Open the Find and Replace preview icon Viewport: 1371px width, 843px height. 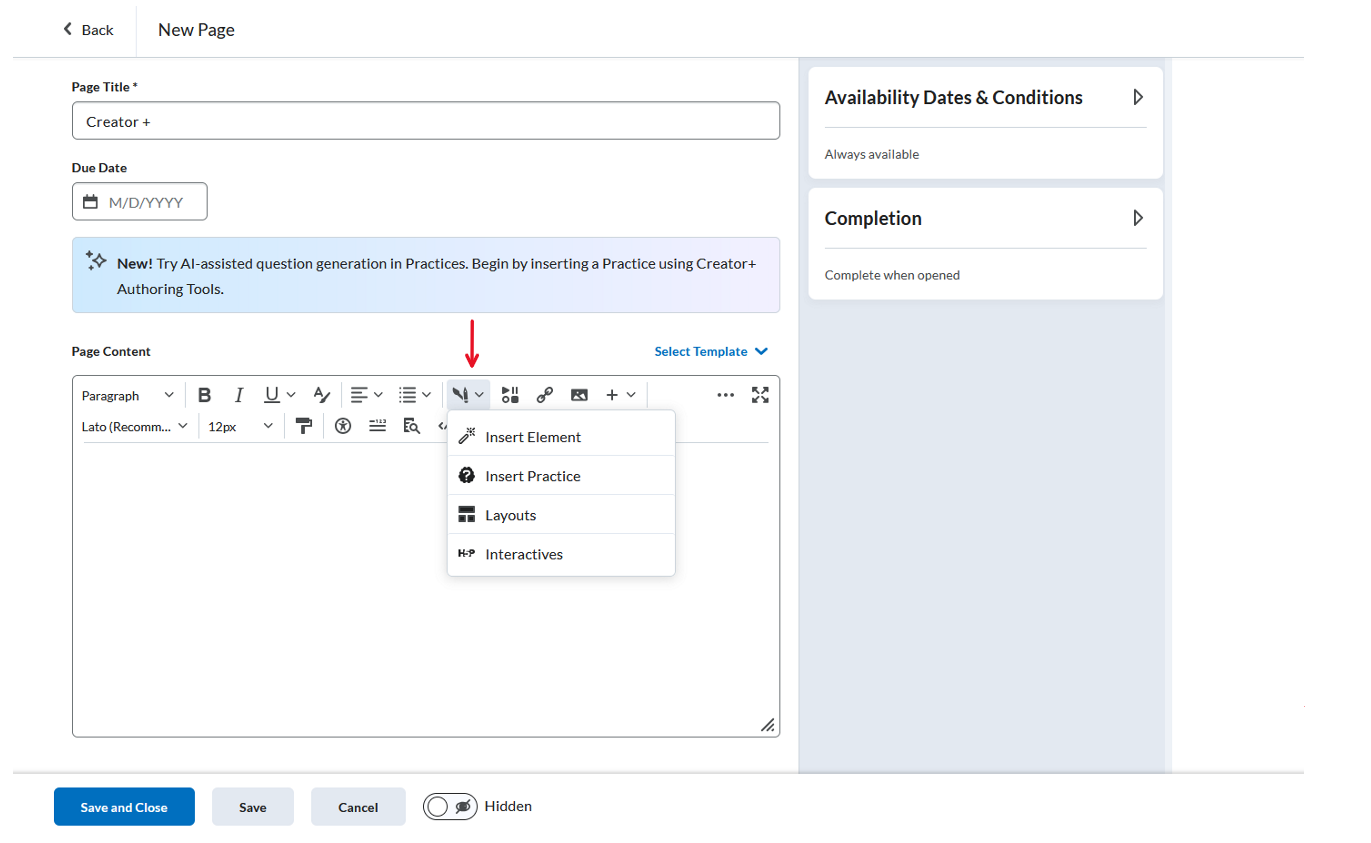coord(411,426)
